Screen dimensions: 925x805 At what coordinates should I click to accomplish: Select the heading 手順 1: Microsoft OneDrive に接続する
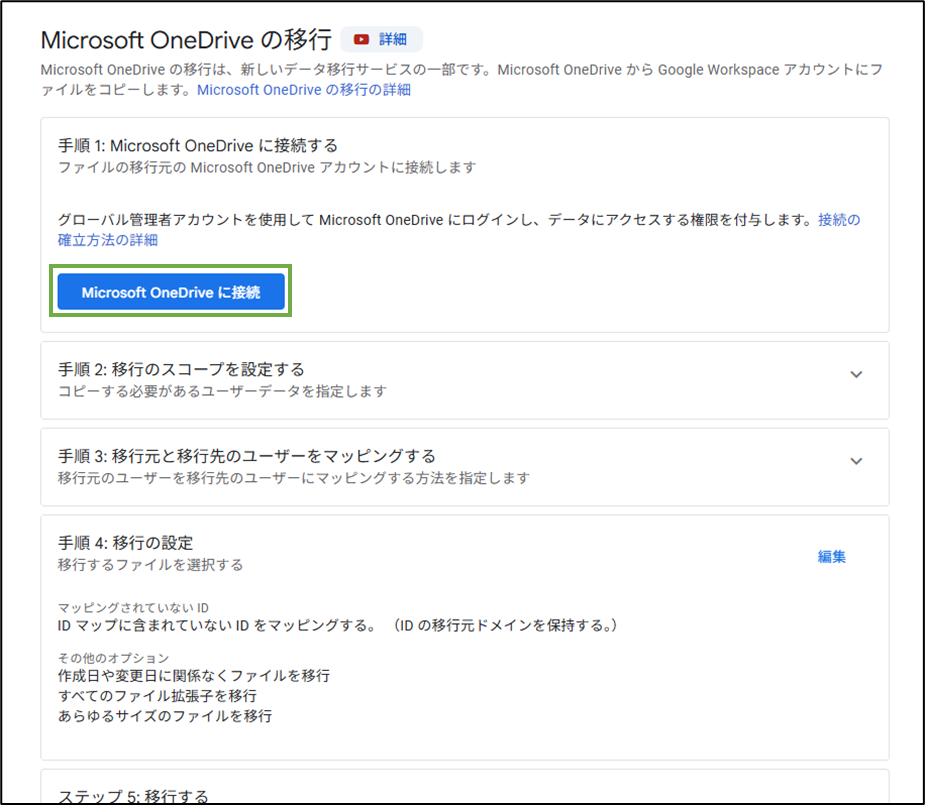pyautogui.click(x=198, y=145)
